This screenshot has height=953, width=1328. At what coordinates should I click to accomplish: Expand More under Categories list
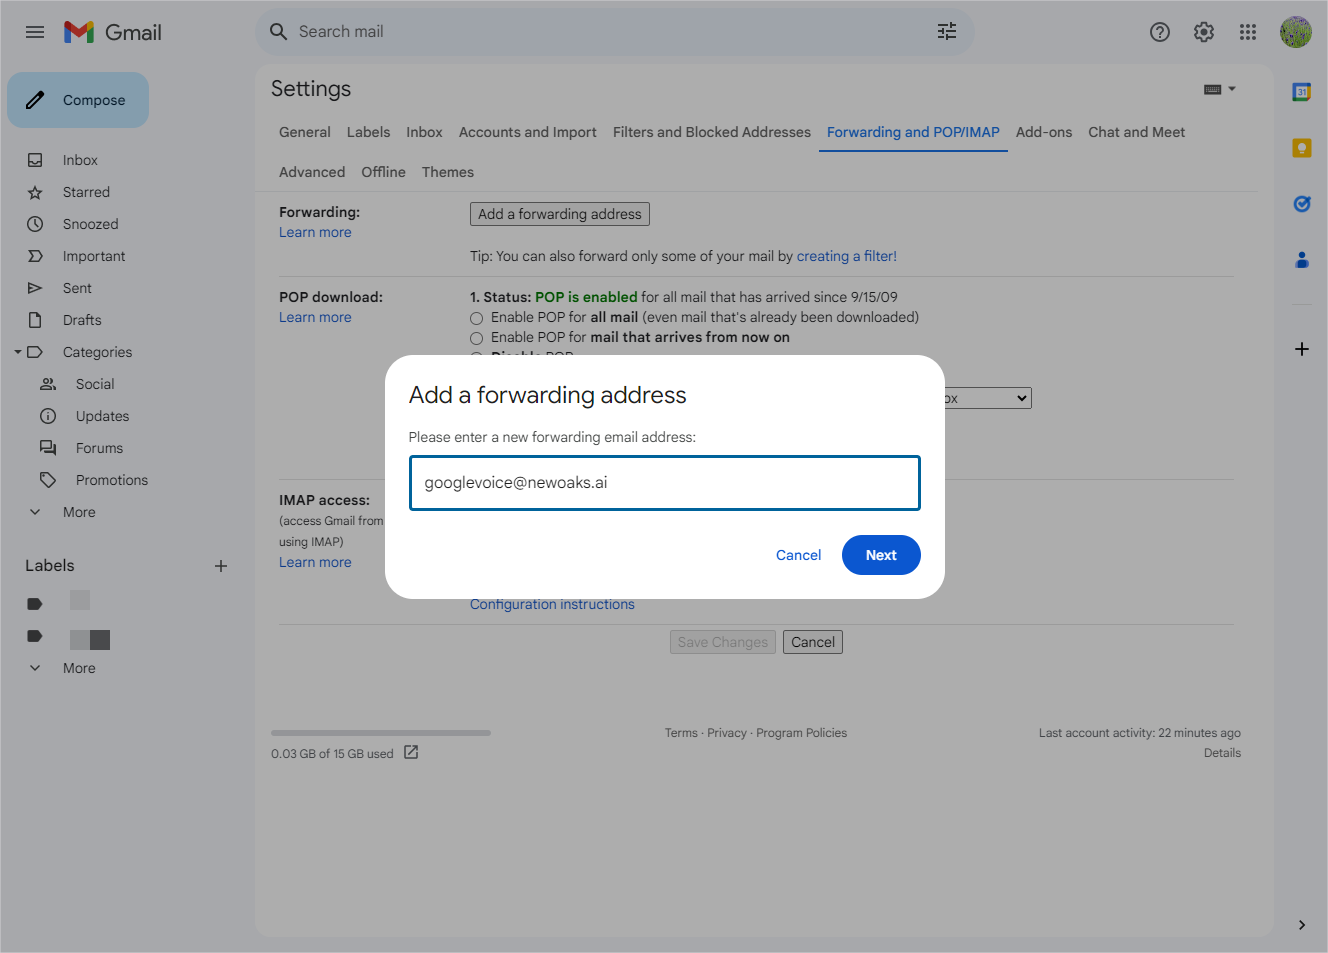click(36, 512)
